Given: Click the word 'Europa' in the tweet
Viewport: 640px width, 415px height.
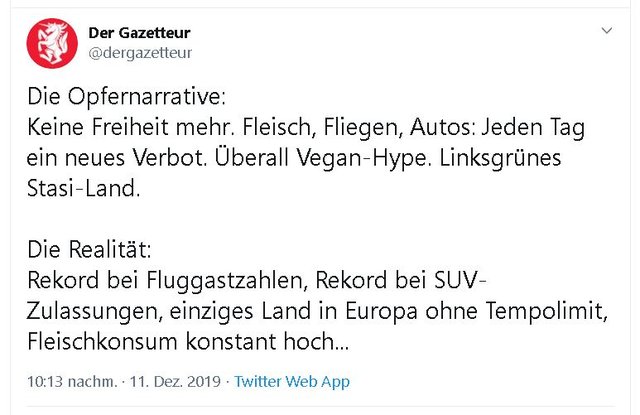Looking at the screenshot, I should 381,312.
